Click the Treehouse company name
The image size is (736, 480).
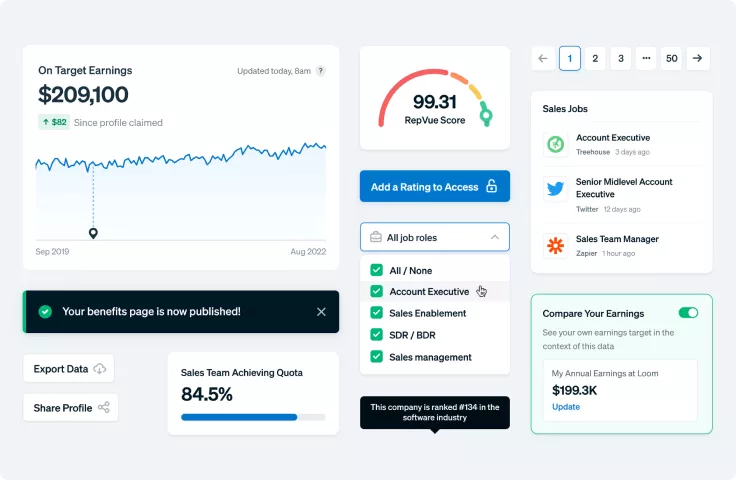[593, 152]
